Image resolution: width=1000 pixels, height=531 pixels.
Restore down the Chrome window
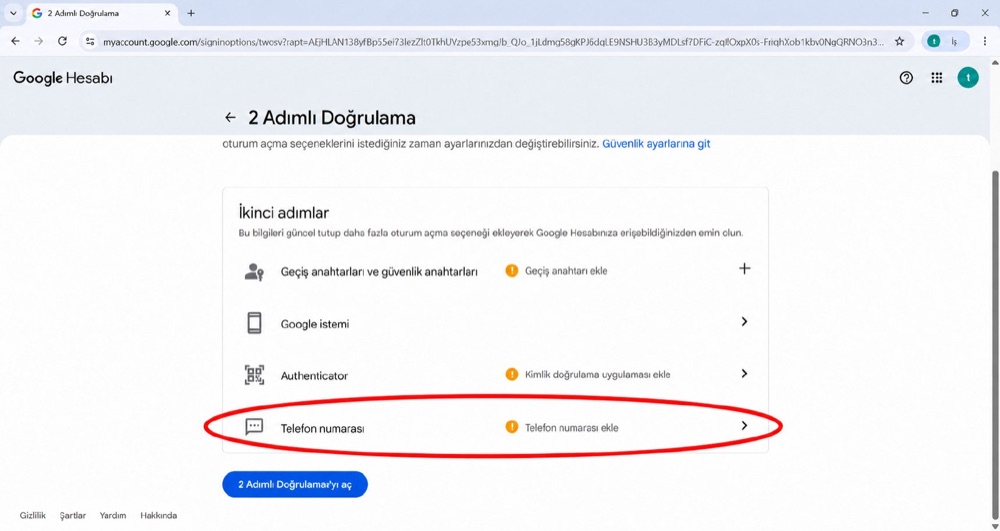(x=955, y=13)
